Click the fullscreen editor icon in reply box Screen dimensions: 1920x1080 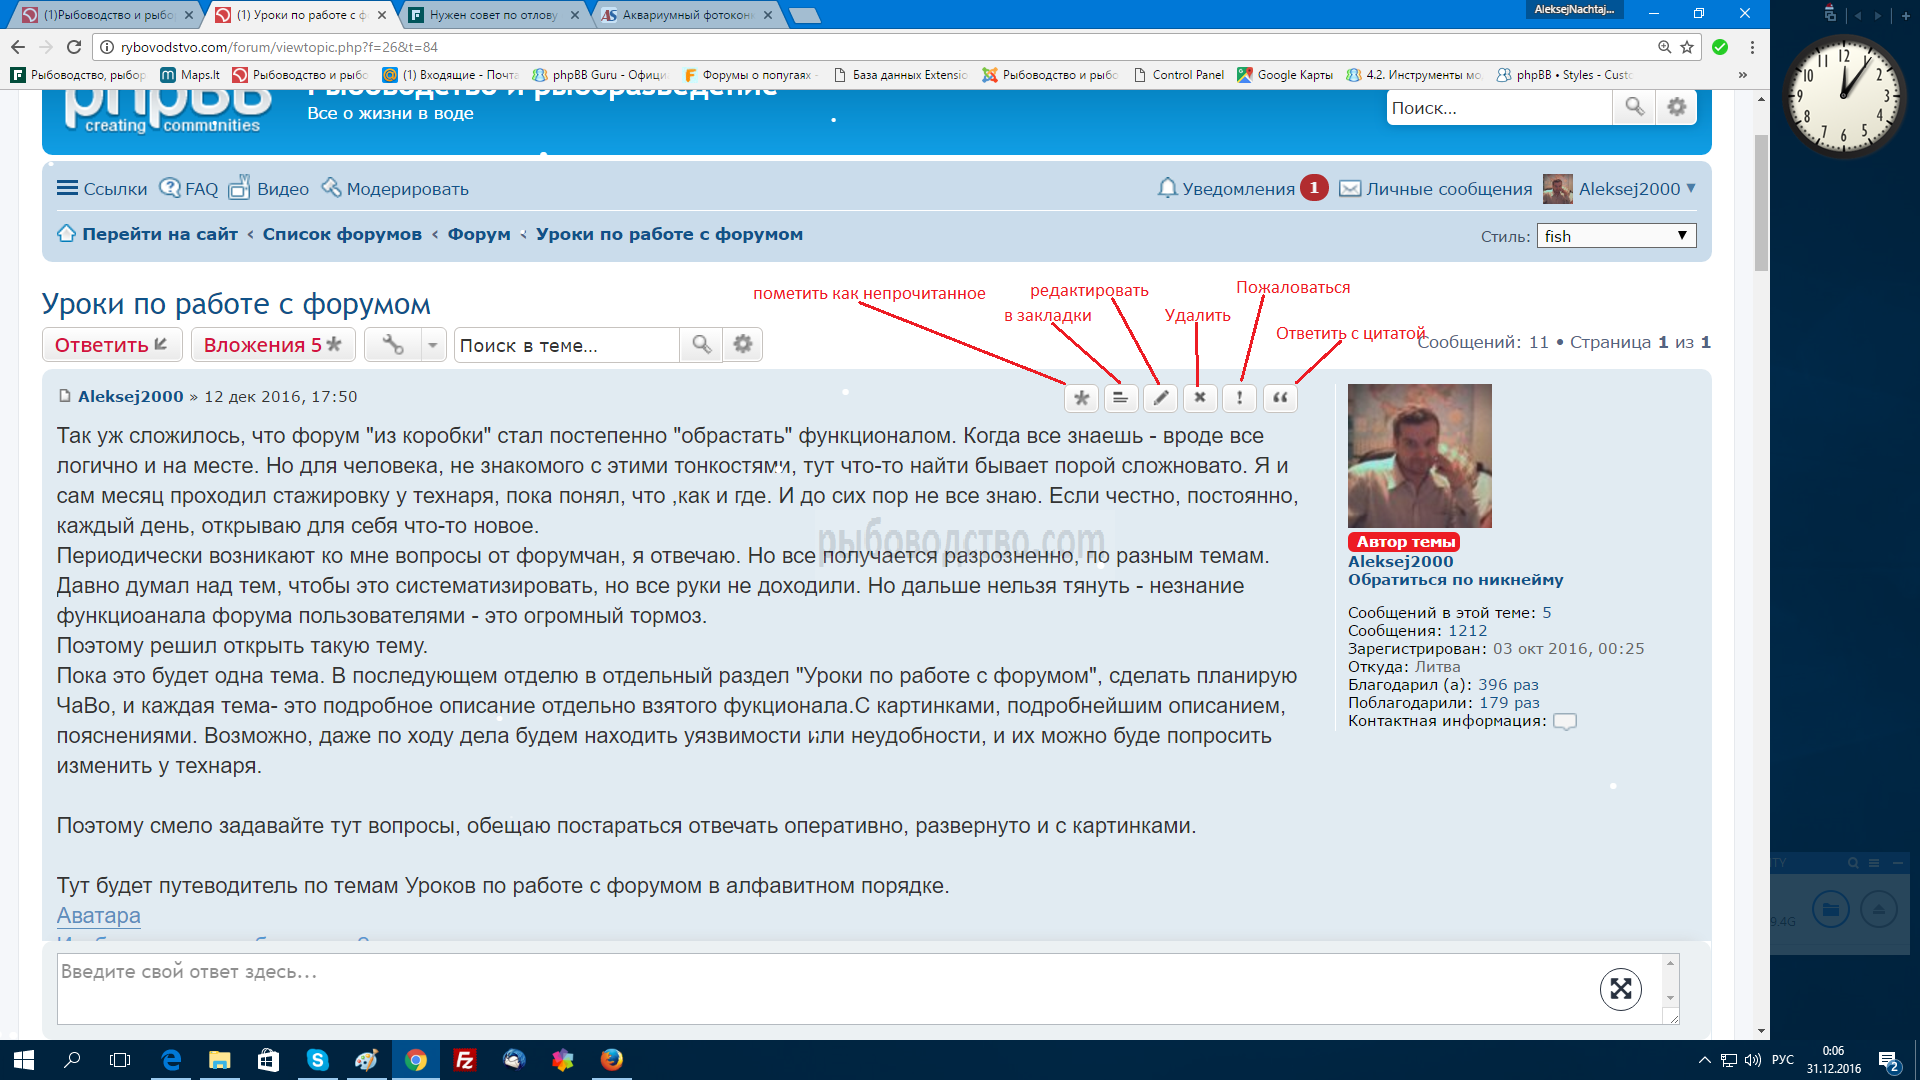pos(1620,989)
